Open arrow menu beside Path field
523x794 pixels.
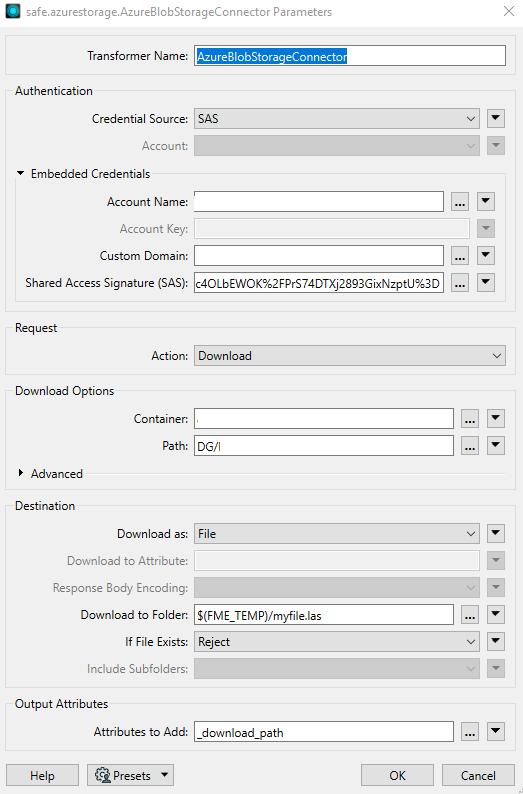(496, 446)
